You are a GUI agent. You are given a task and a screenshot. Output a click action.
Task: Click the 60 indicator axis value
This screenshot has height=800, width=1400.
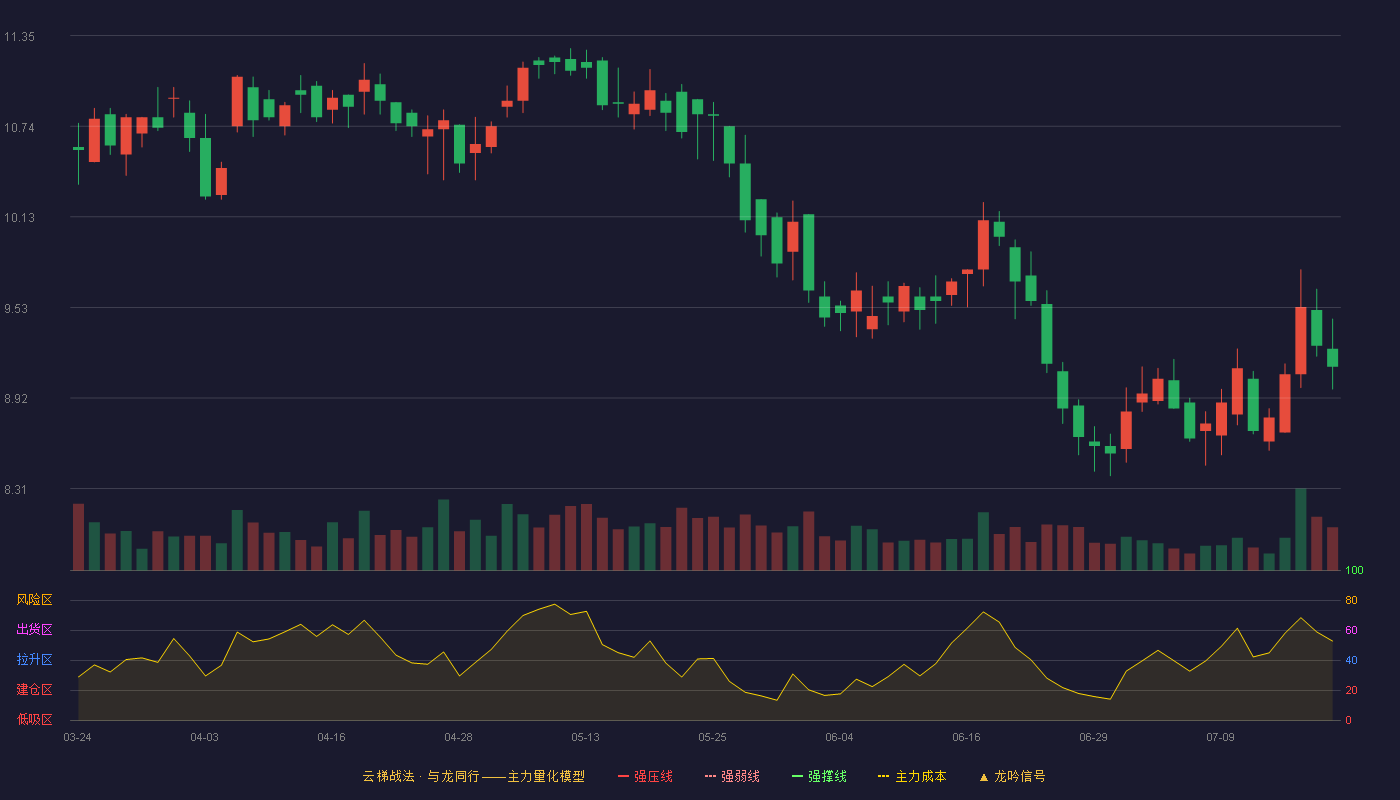coord(1351,630)
